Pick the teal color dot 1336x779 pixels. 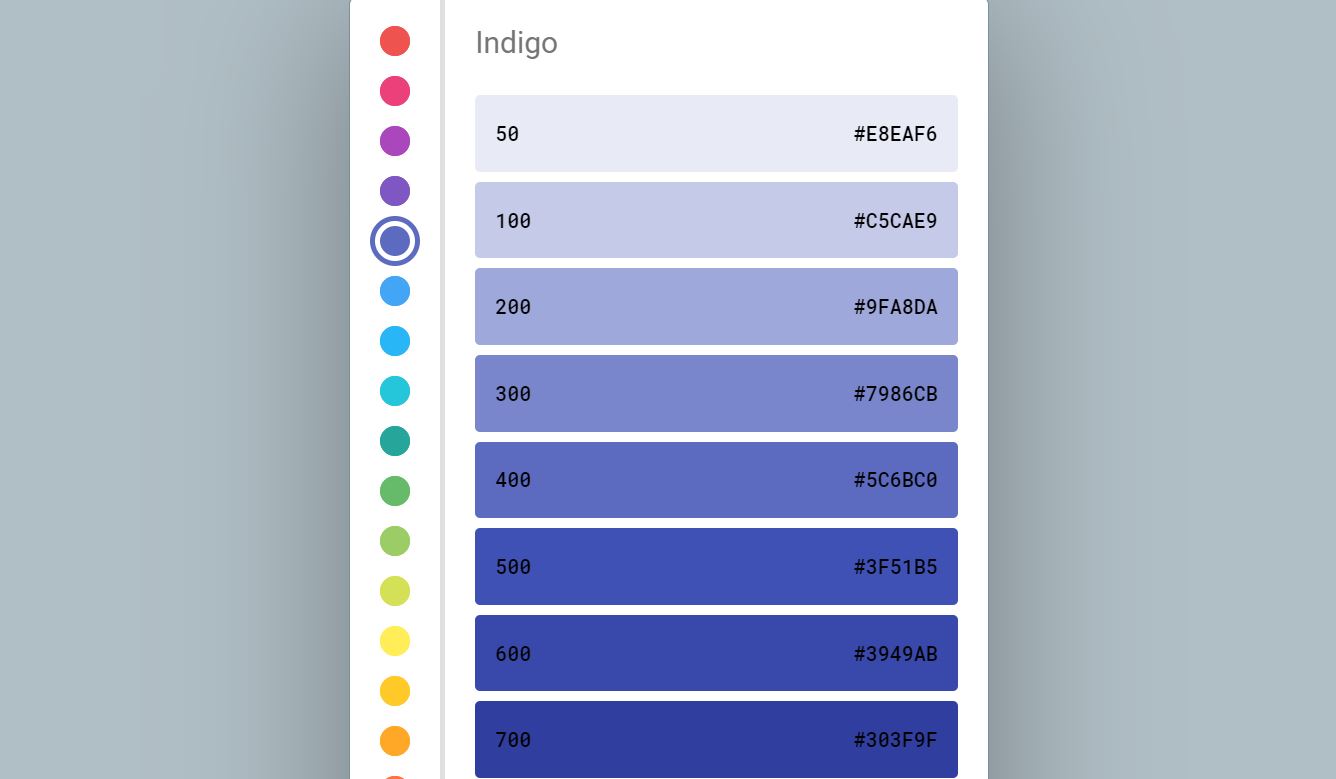pos(395,441)
